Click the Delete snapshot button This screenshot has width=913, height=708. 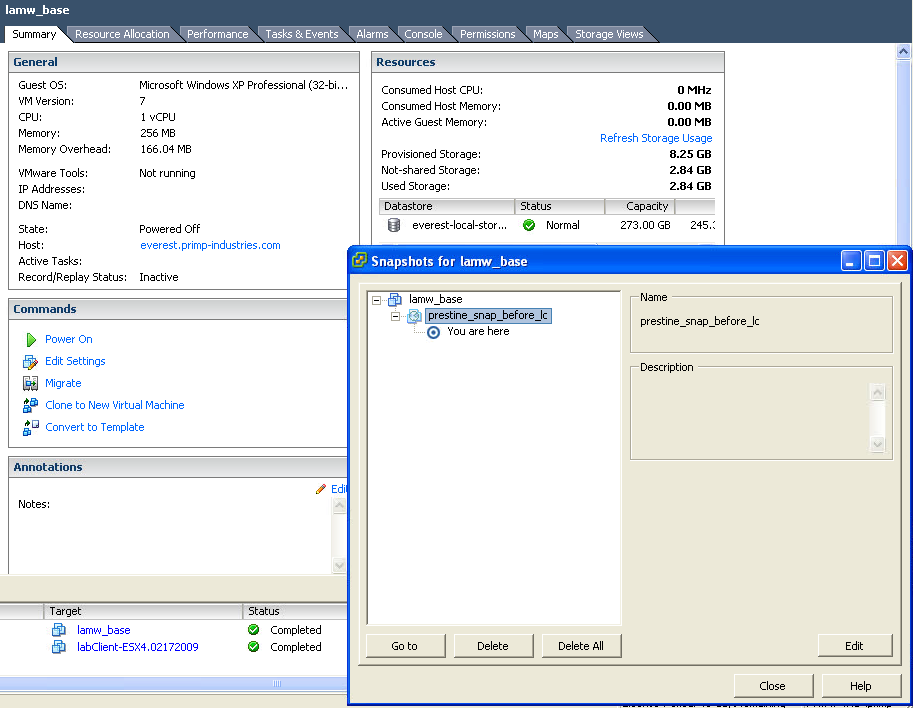click(493, 646)
